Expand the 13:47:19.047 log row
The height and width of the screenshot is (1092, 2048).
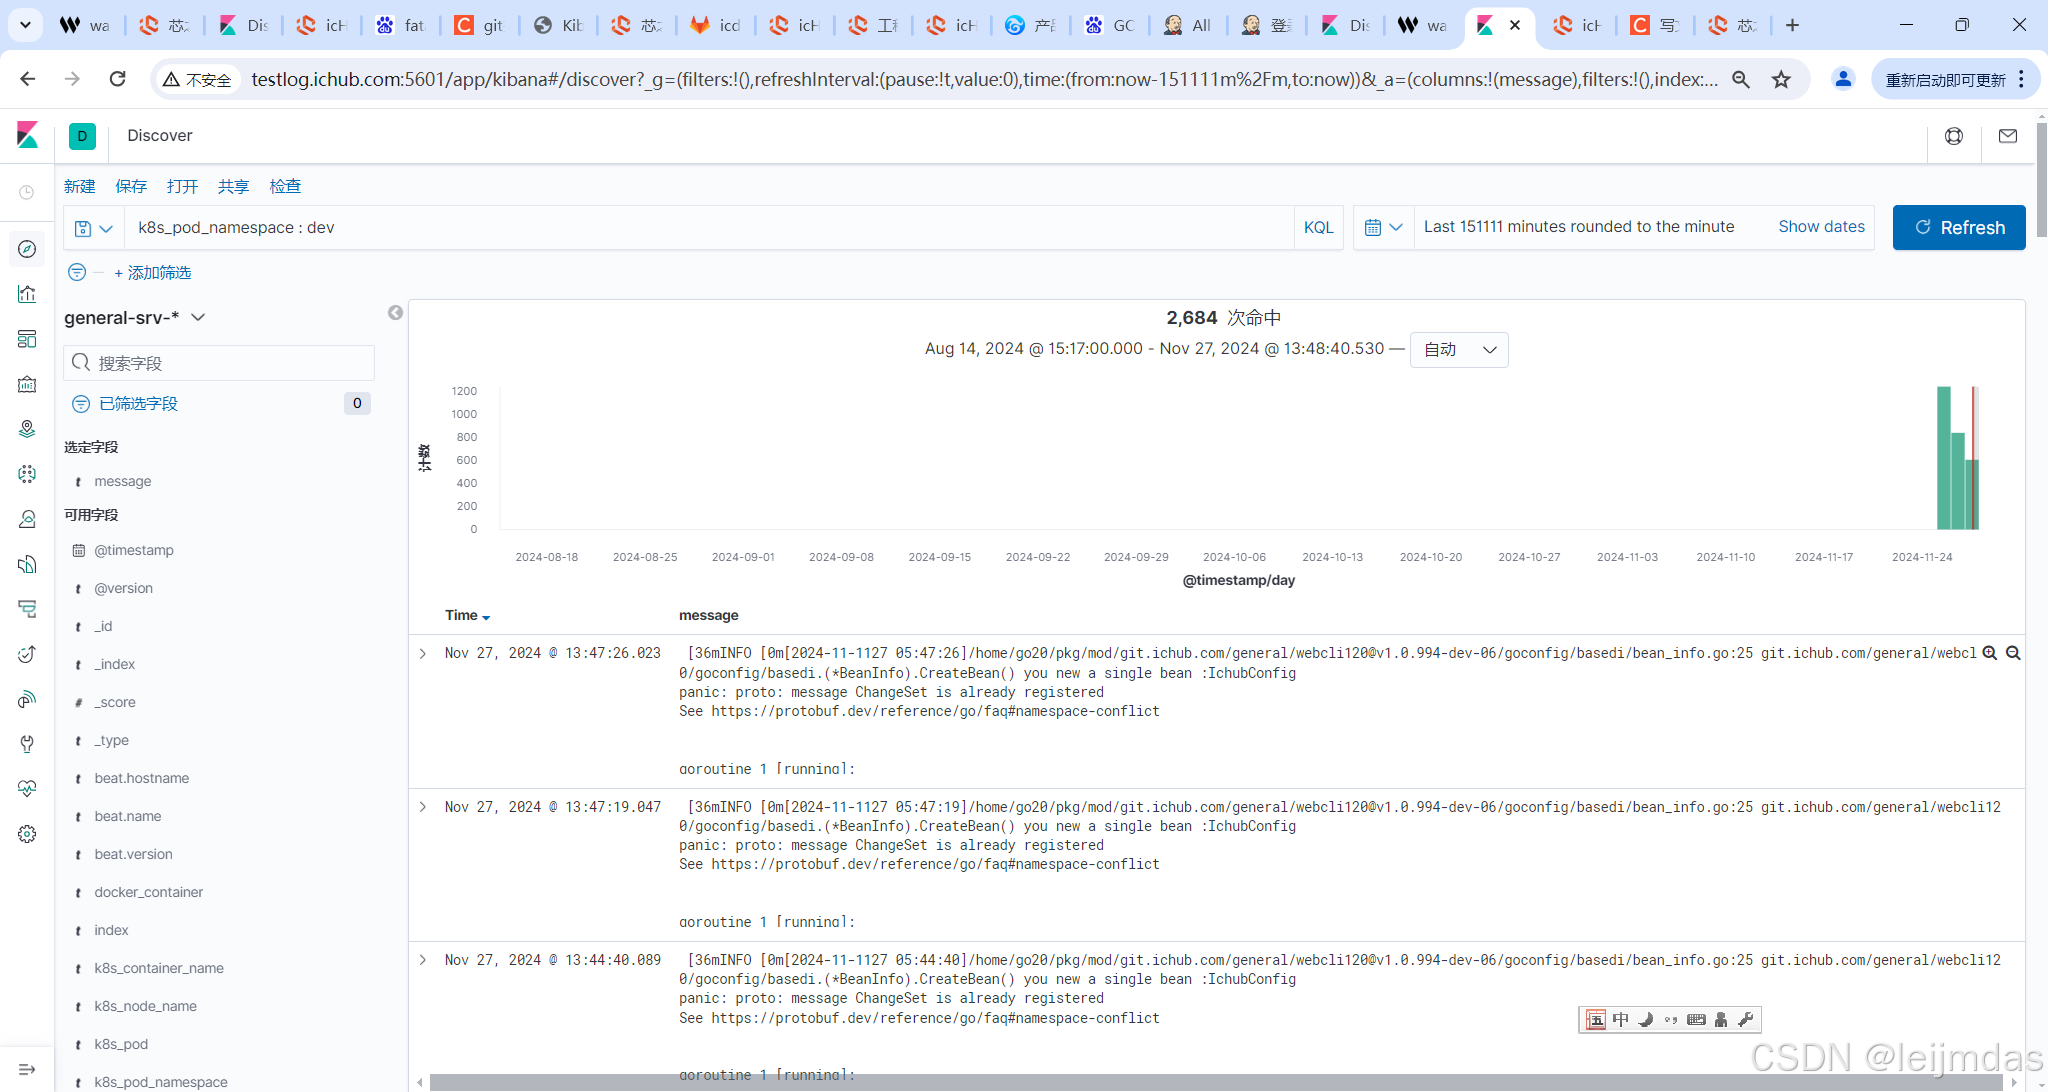(x=423, y=806)
